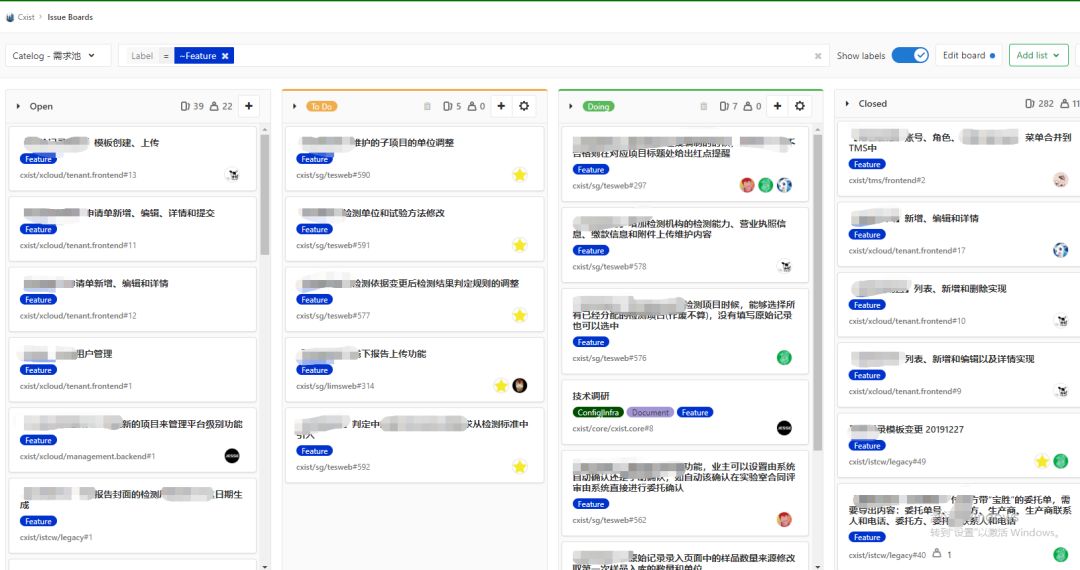Click the Doing list vertical scrollbar

click(x=818, y=293)
